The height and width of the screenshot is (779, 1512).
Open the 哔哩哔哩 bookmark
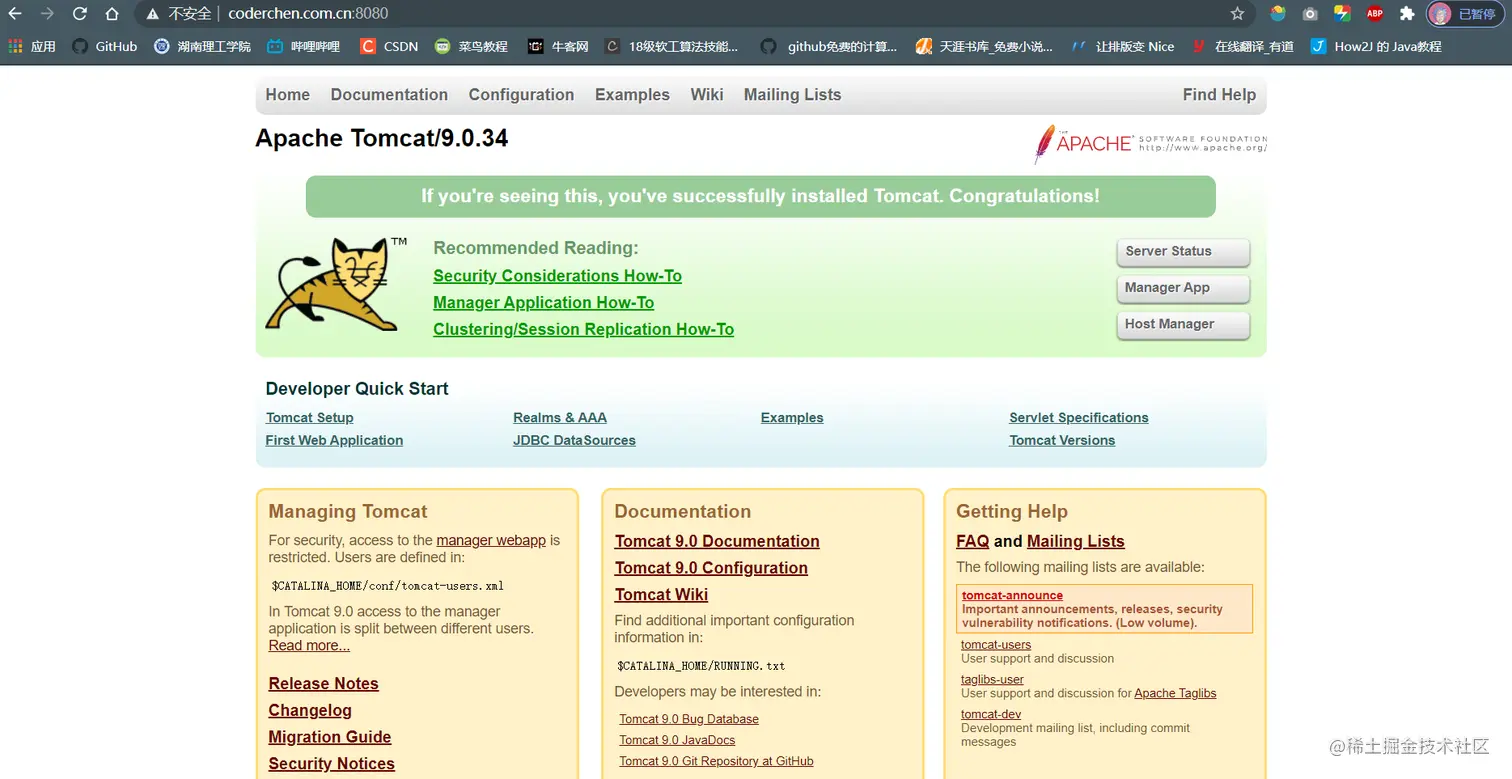tap(303, 46)
